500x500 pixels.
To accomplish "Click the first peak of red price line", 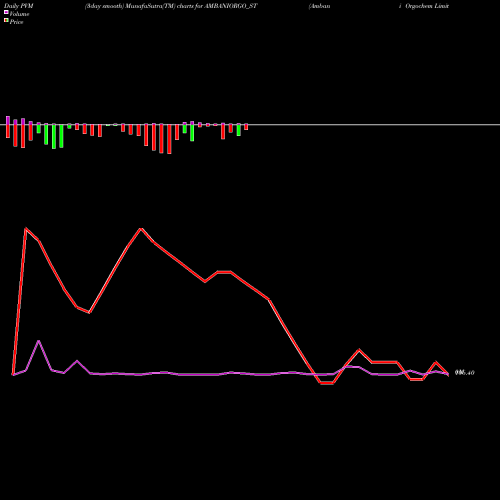I will coord(26,229).
